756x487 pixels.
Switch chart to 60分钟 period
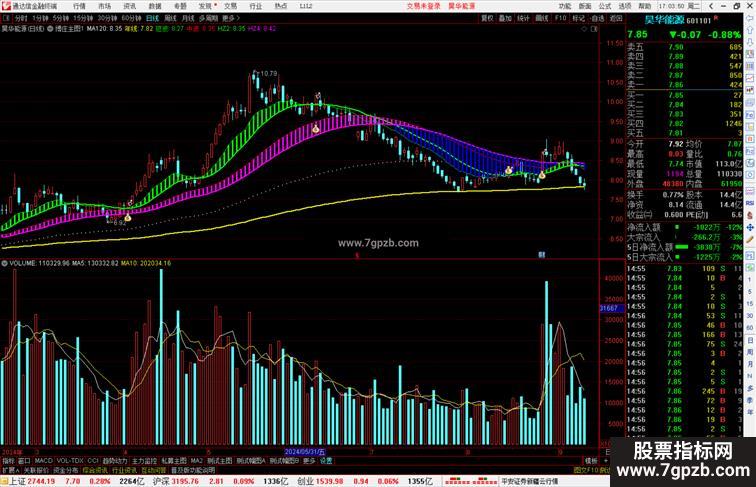point(131,18)
